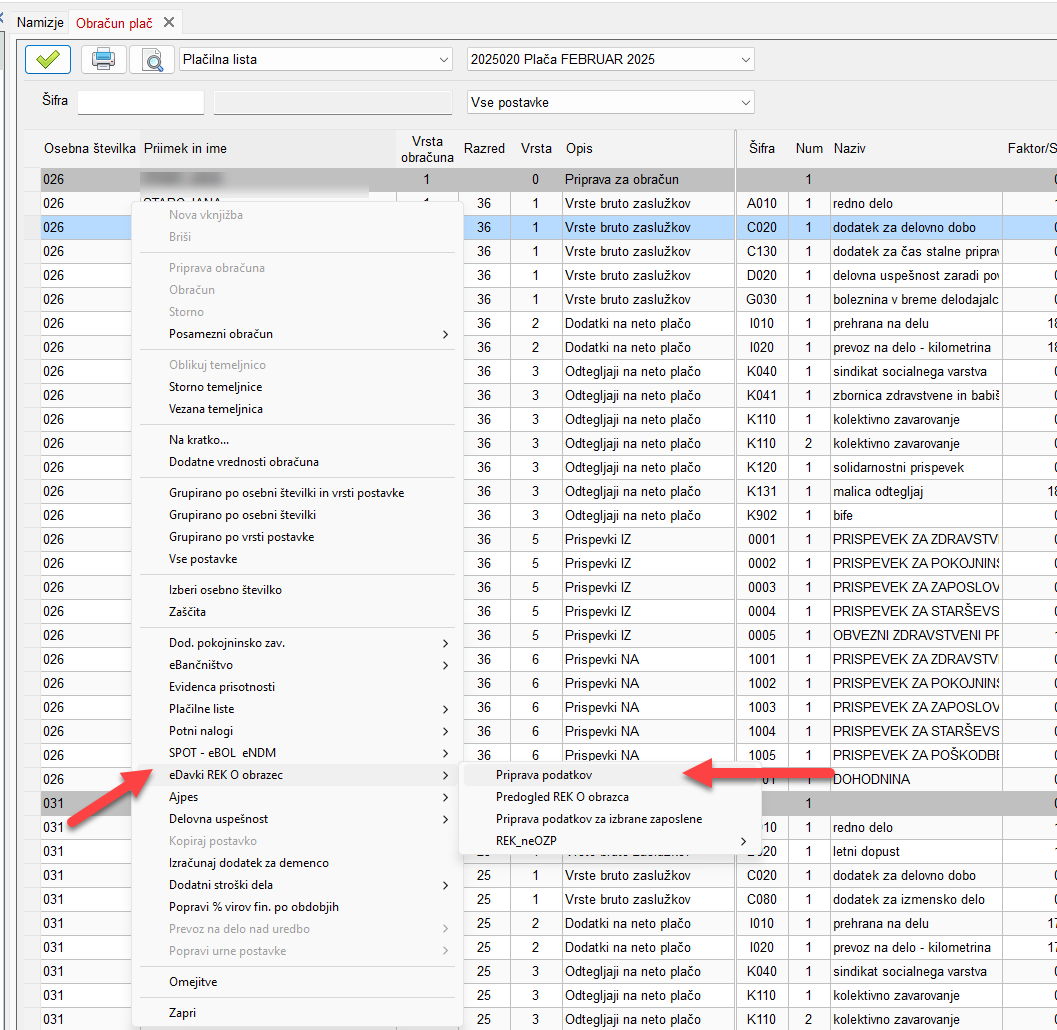1057x1030 pixels.
Task: Click the Šifra input field
Action: tap(141, 102)
